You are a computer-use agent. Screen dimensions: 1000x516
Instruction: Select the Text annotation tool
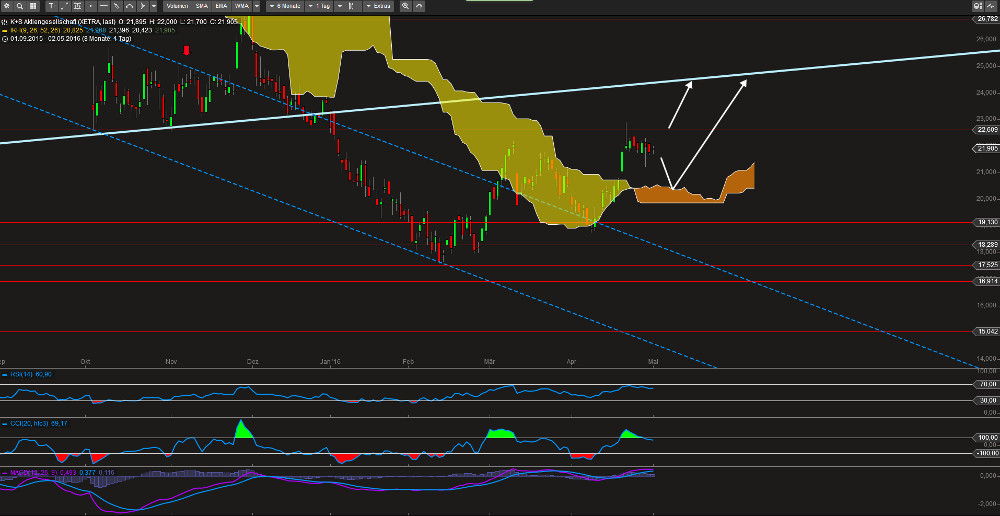[51, 6]
